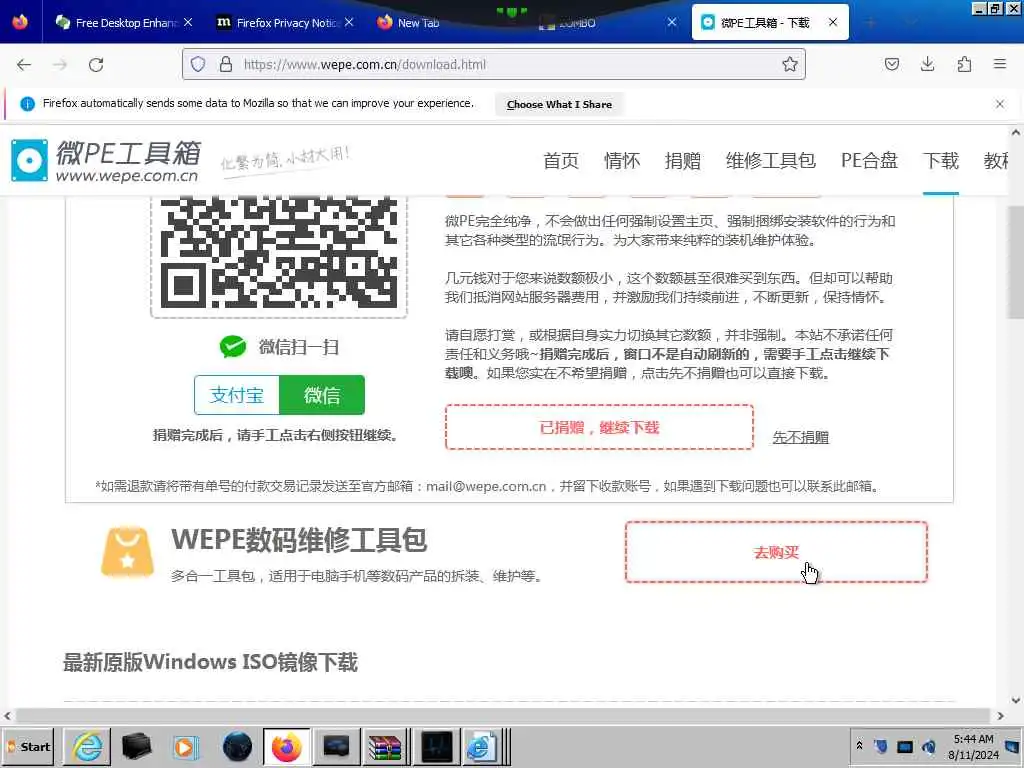The height and width of the screenshot is (768, 1024).
Task: Click 已捐赠，继续下载 button
Action: [599, 427]
